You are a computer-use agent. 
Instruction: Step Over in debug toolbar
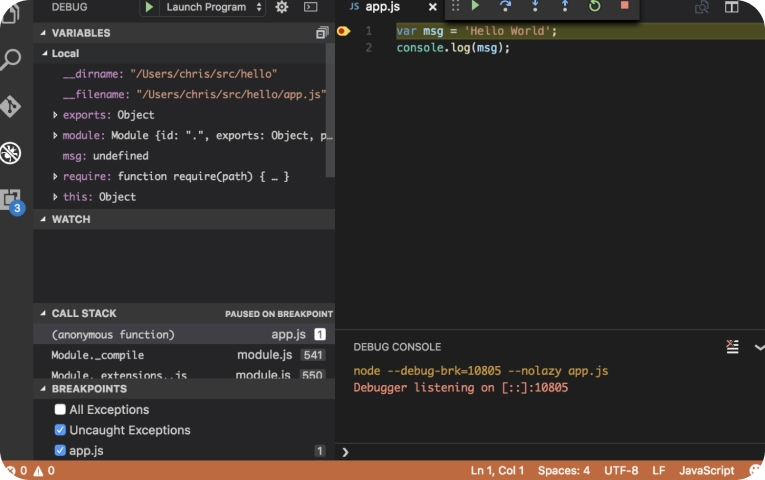point(505,6)
